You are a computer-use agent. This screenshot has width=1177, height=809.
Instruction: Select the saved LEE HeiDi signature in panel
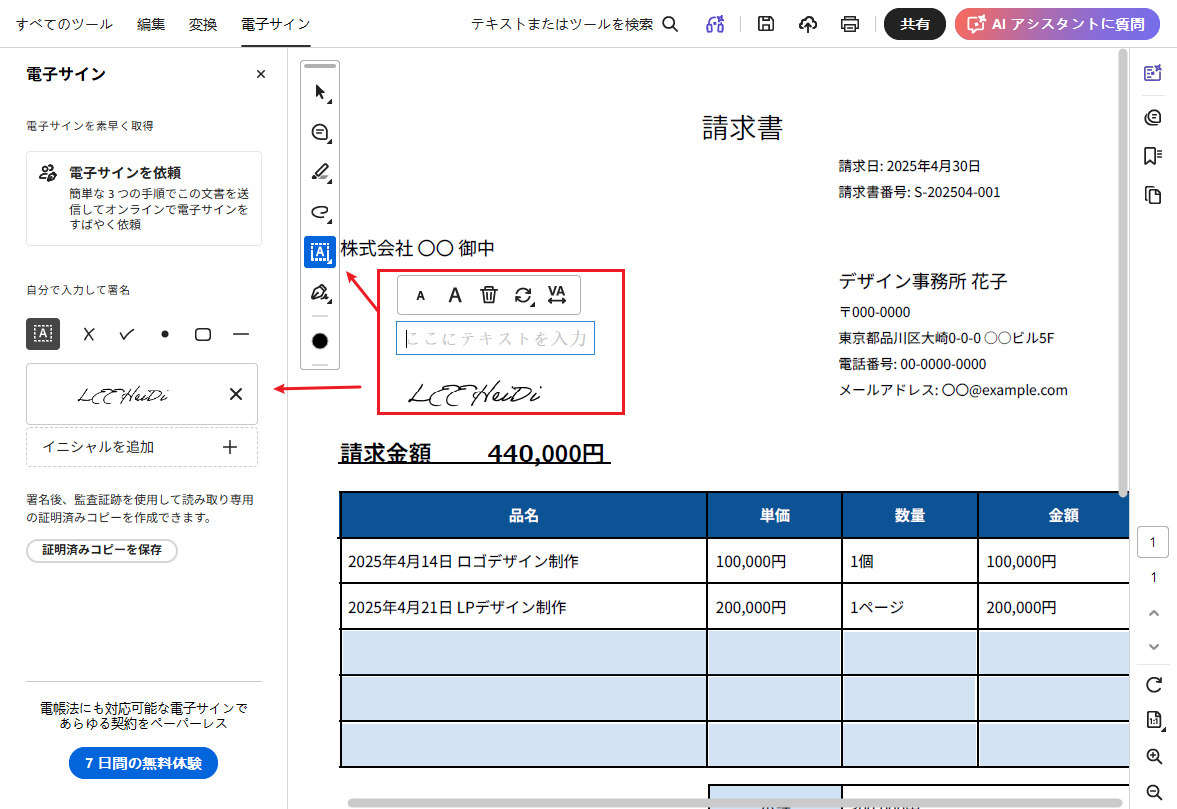[124, 394]
